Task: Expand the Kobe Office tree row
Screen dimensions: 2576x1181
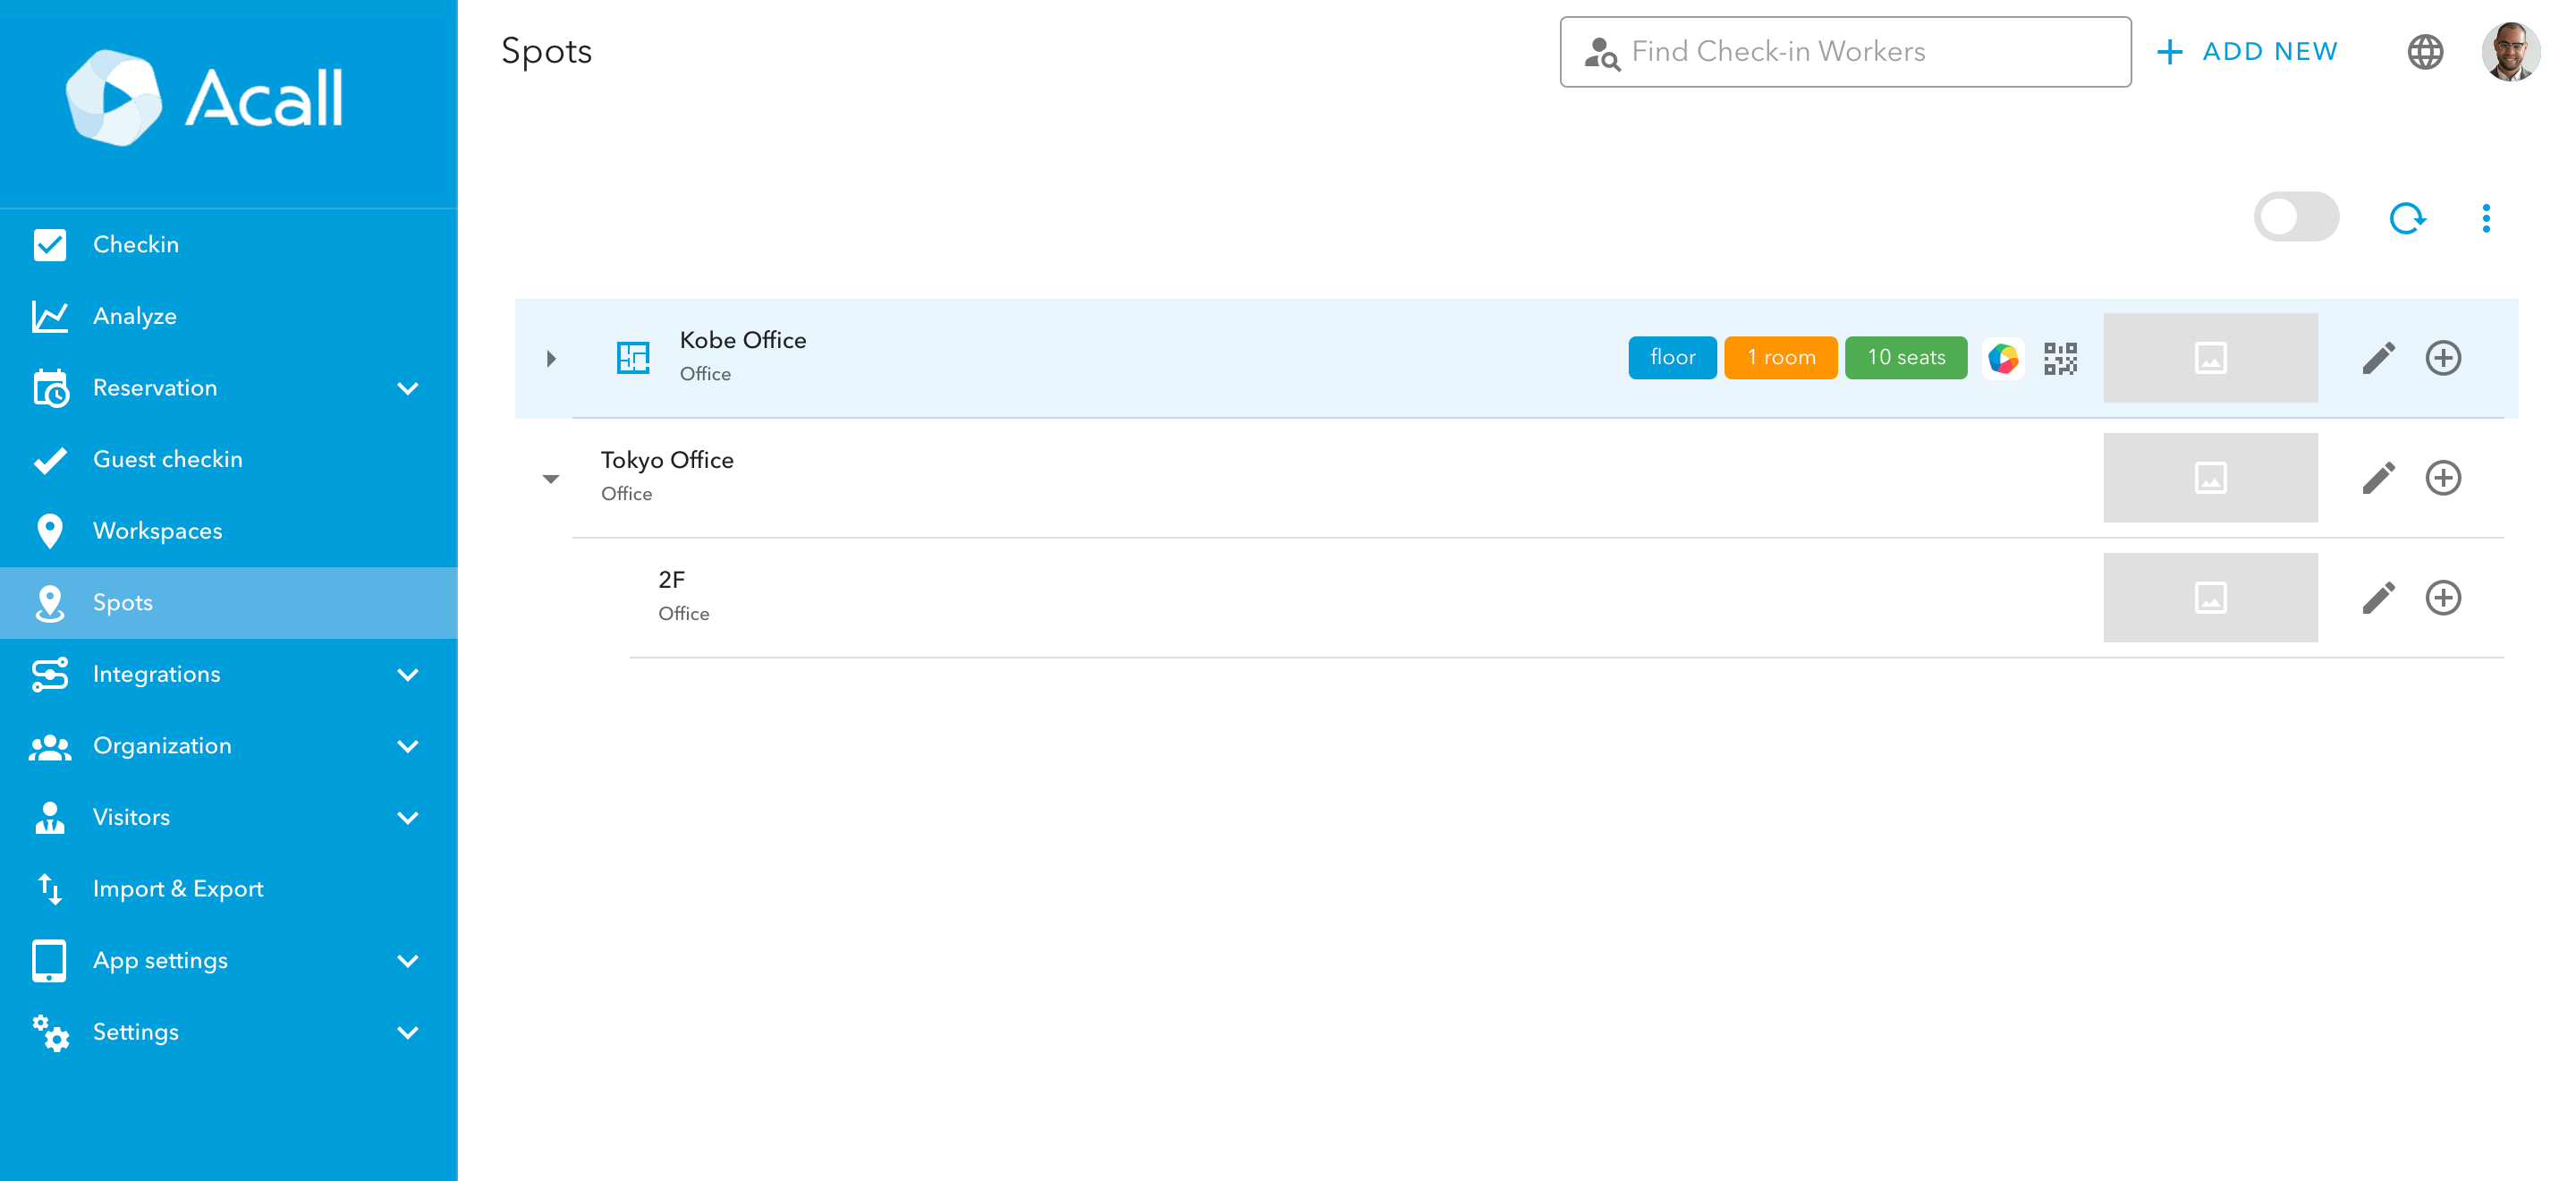Action: point(551,358)
